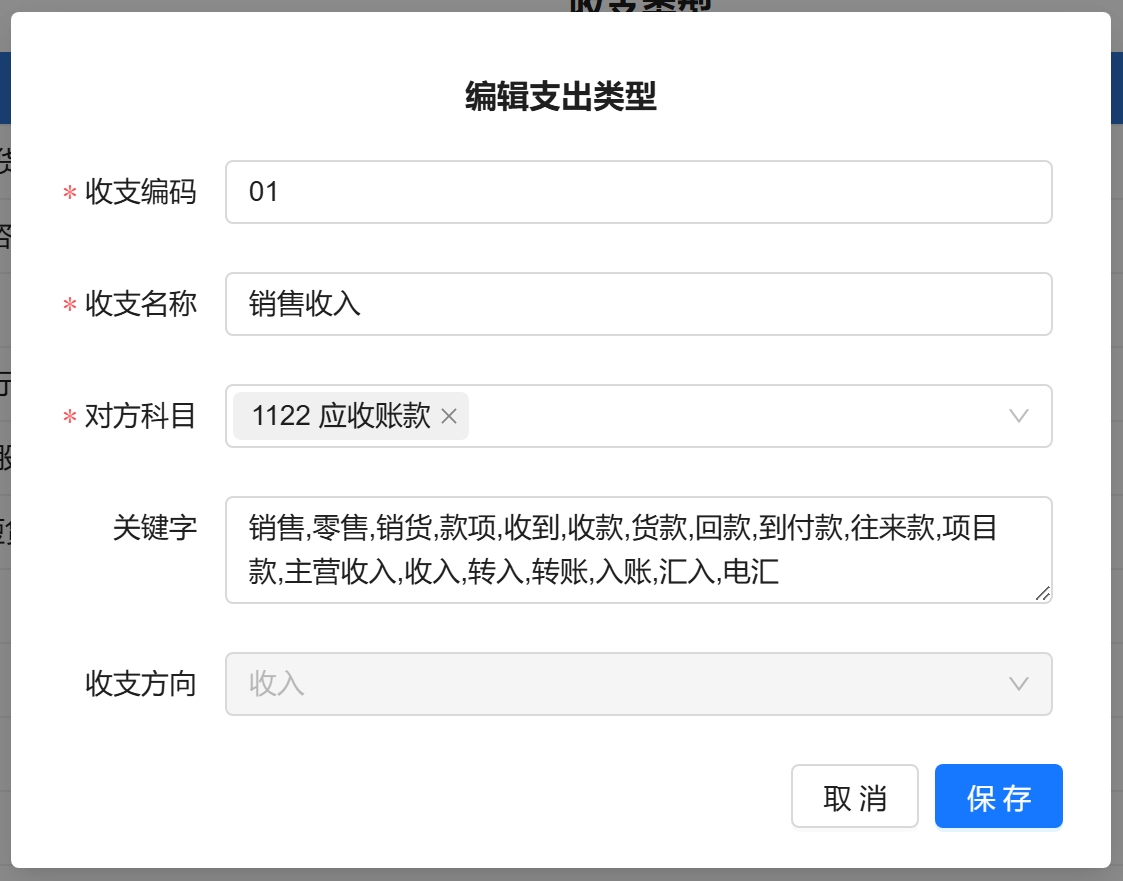The height and width of the screenshot is (881, 1123).
Task: Click the 收支方向 dropdown chevron
Action: pos(1018,684)
